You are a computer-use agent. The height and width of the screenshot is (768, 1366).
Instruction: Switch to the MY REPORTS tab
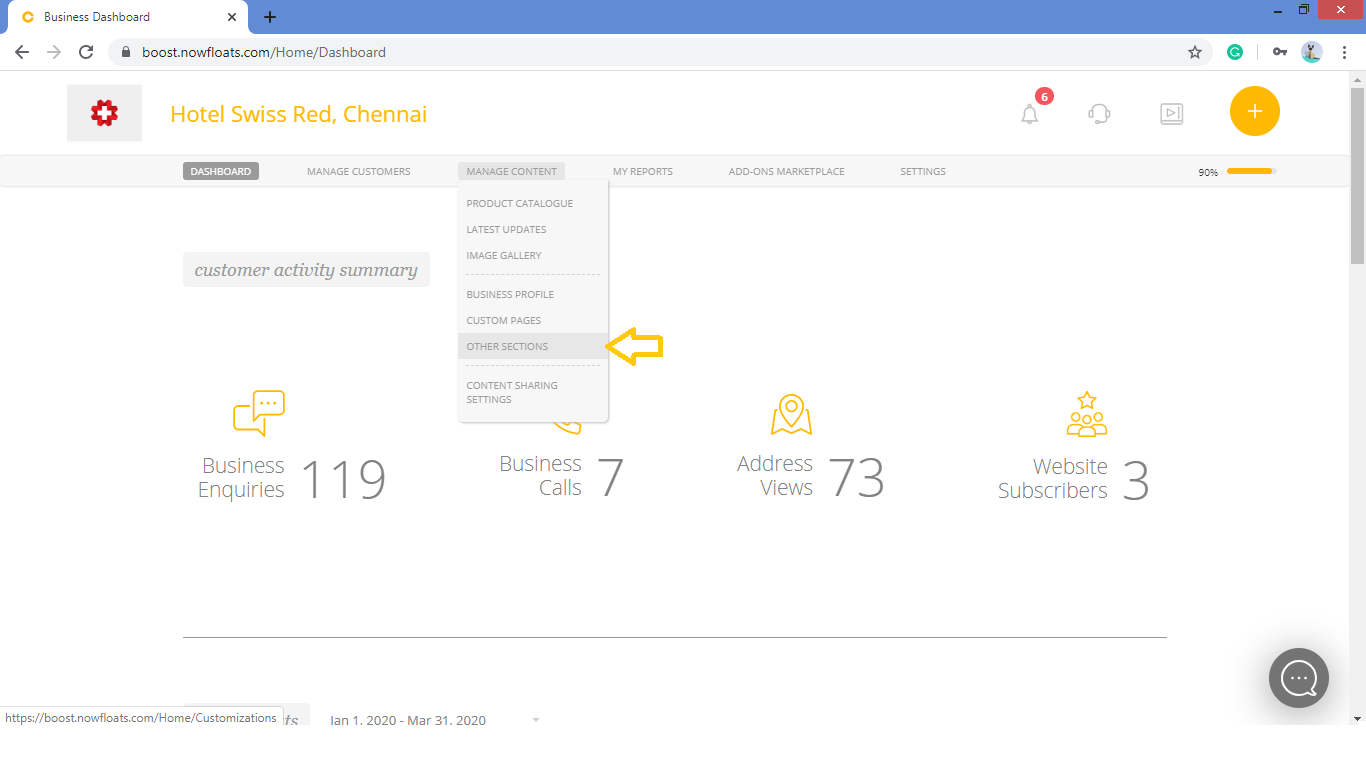pyautogui.click(x=642, y=171)
